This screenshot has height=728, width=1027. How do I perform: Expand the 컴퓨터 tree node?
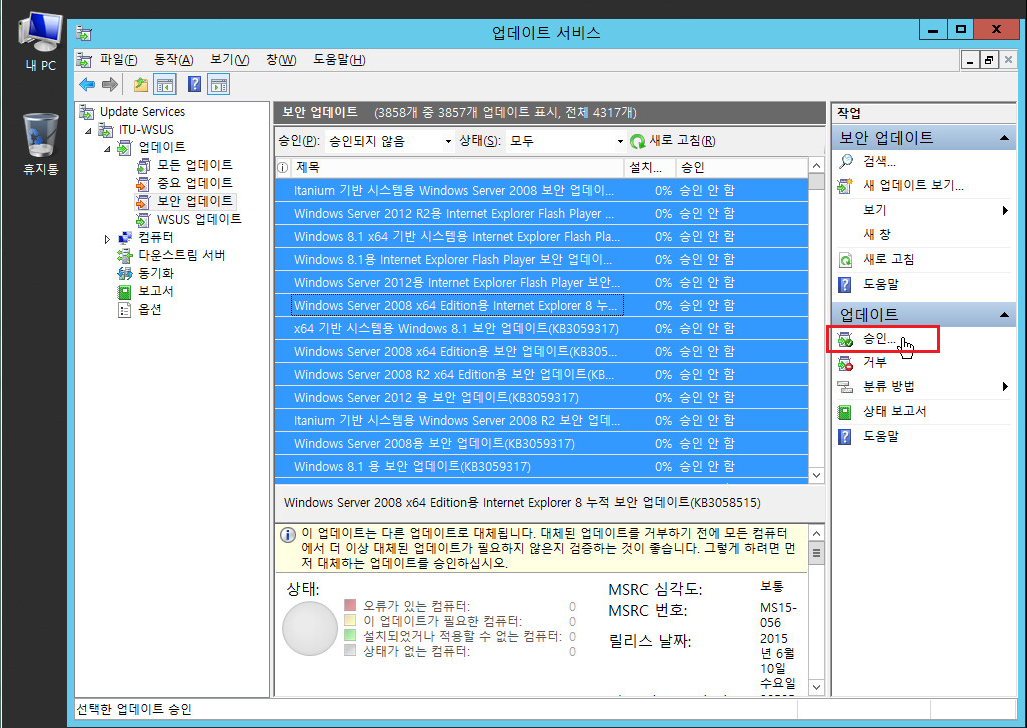[108, 238]
